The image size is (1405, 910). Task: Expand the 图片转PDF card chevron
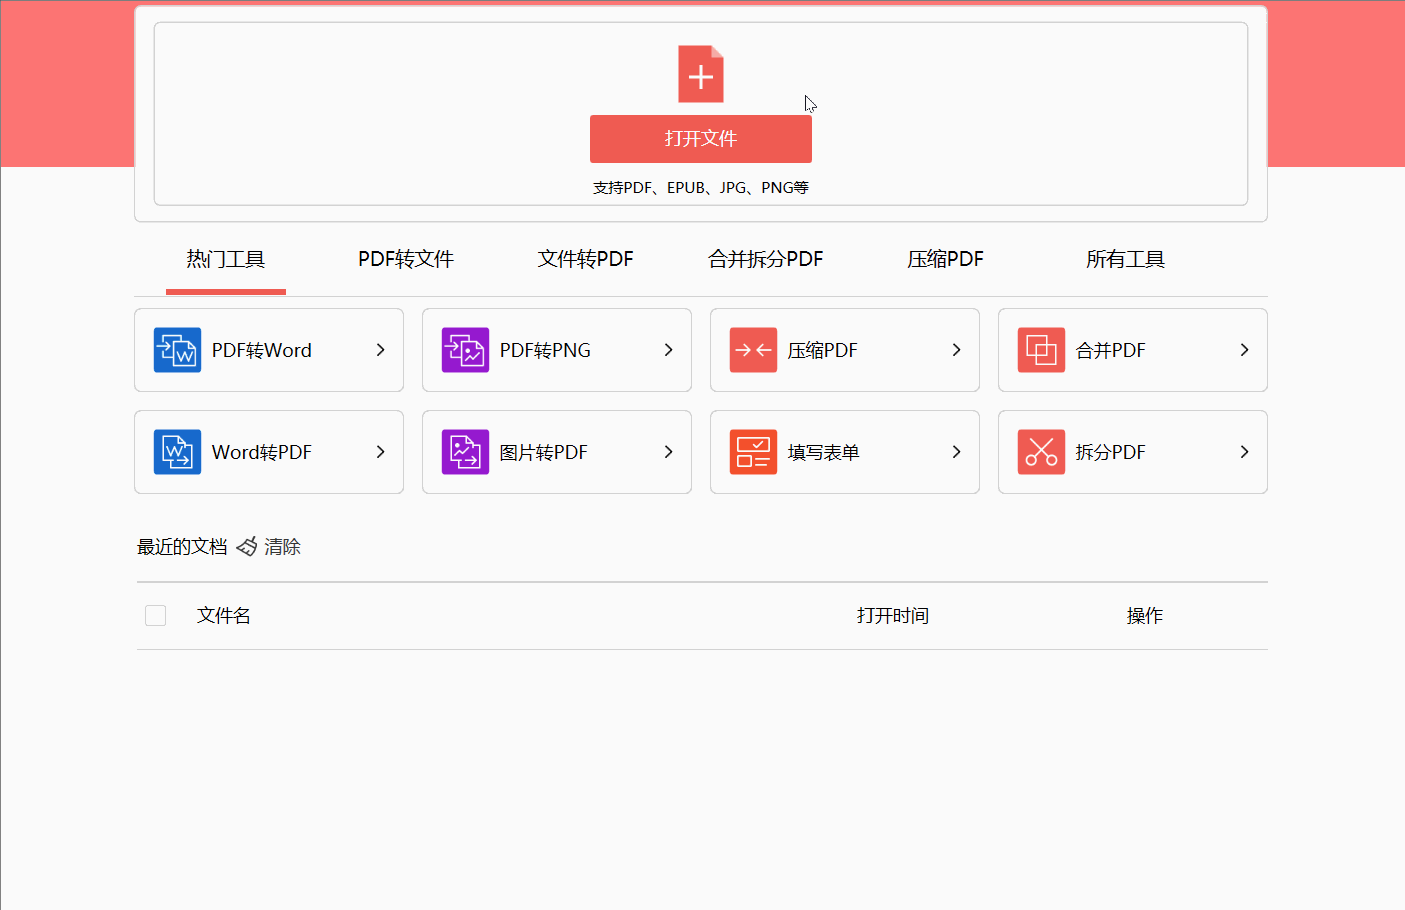pos(668,452)
